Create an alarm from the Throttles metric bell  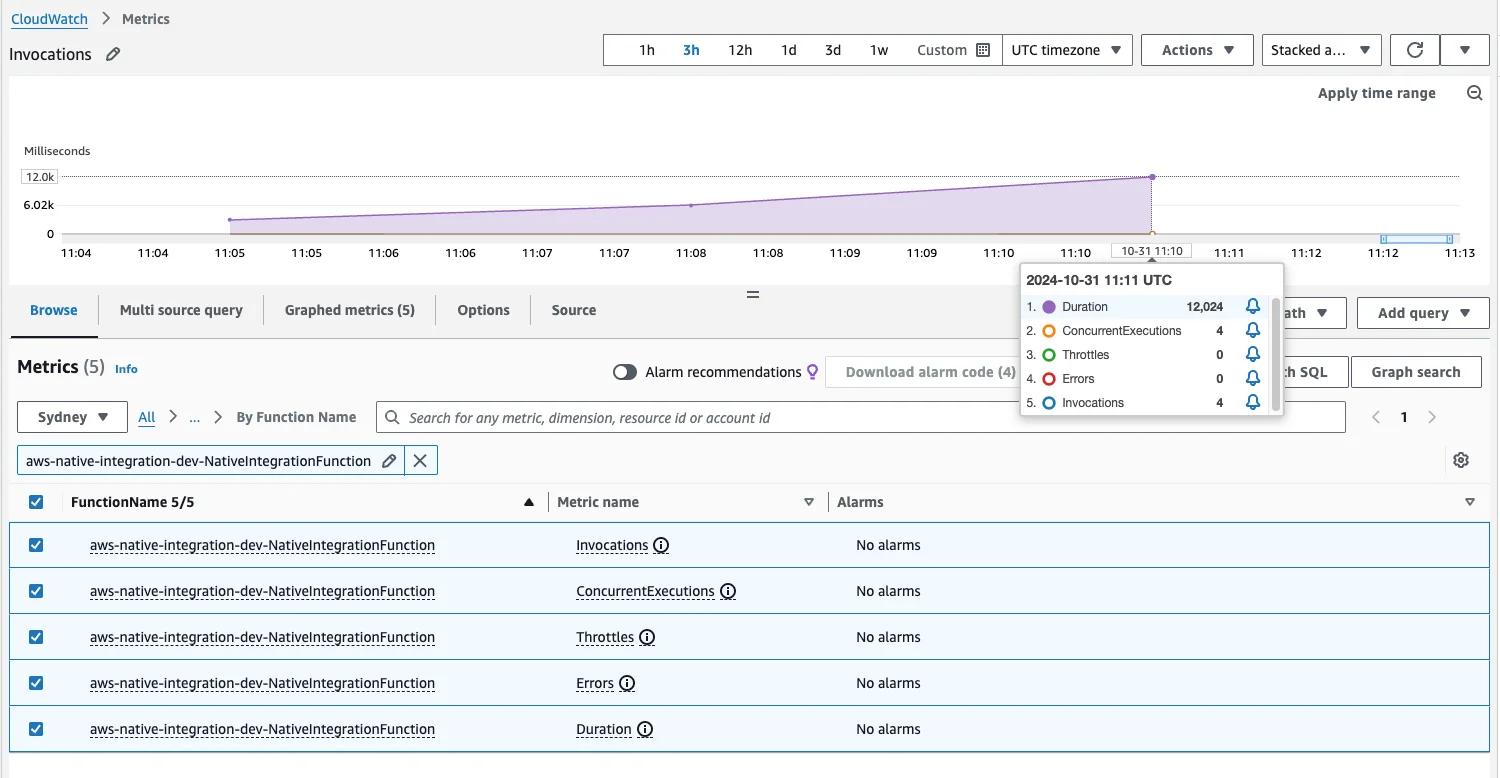pos(1253,354)
